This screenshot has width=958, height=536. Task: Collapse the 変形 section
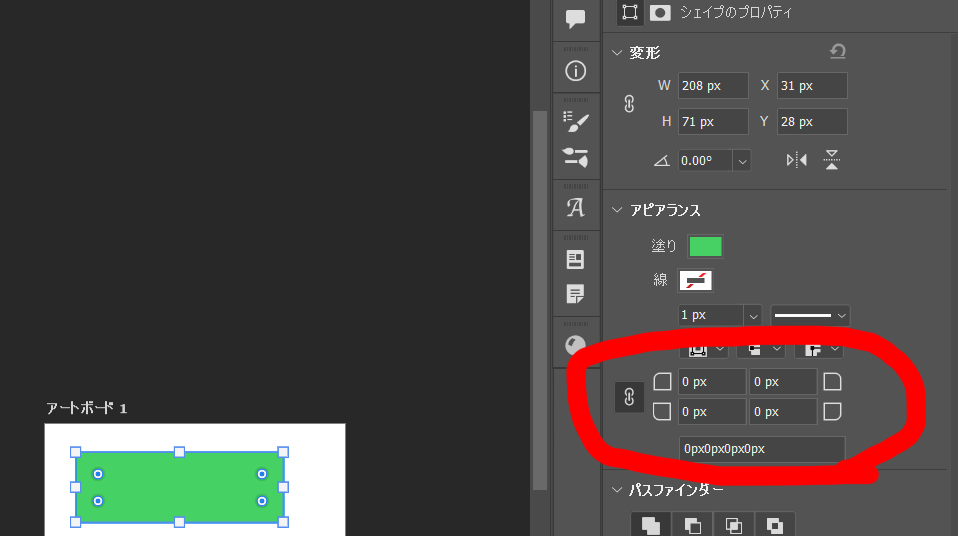[617, 53]
